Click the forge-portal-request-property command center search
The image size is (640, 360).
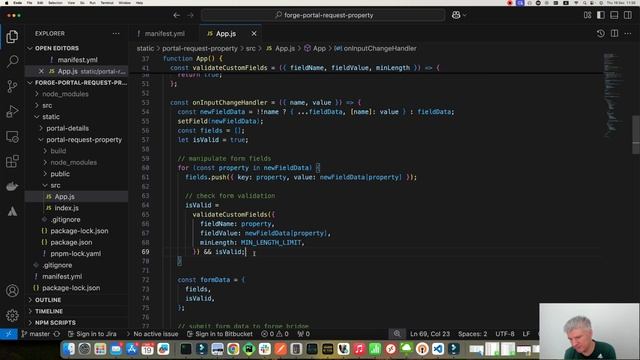pos(323,15)
